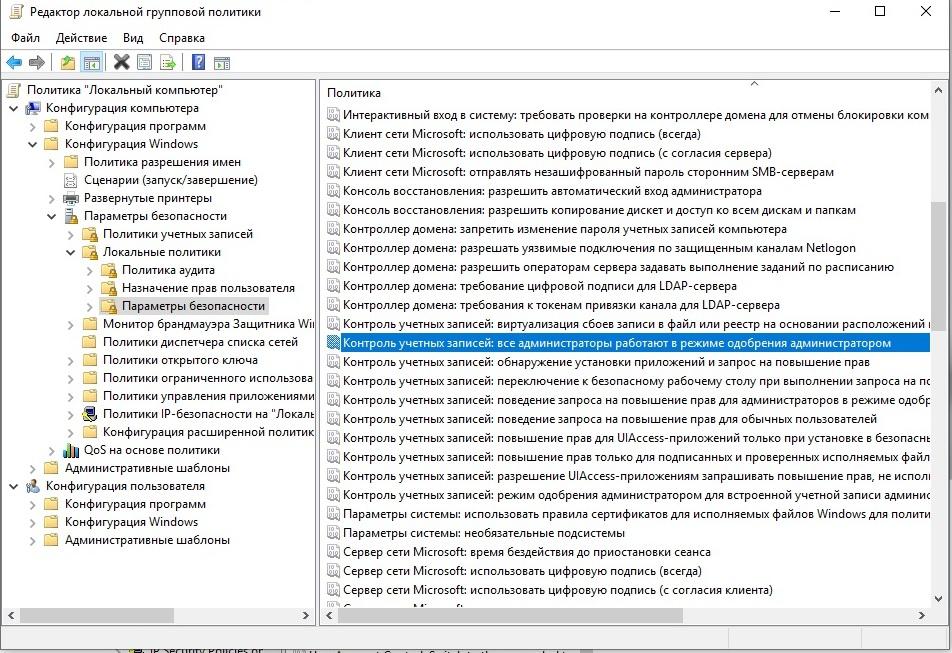The image size is (952, 653).
Task: Expand Конфигурация программ under computer configuration
Action: pos(33,127)
